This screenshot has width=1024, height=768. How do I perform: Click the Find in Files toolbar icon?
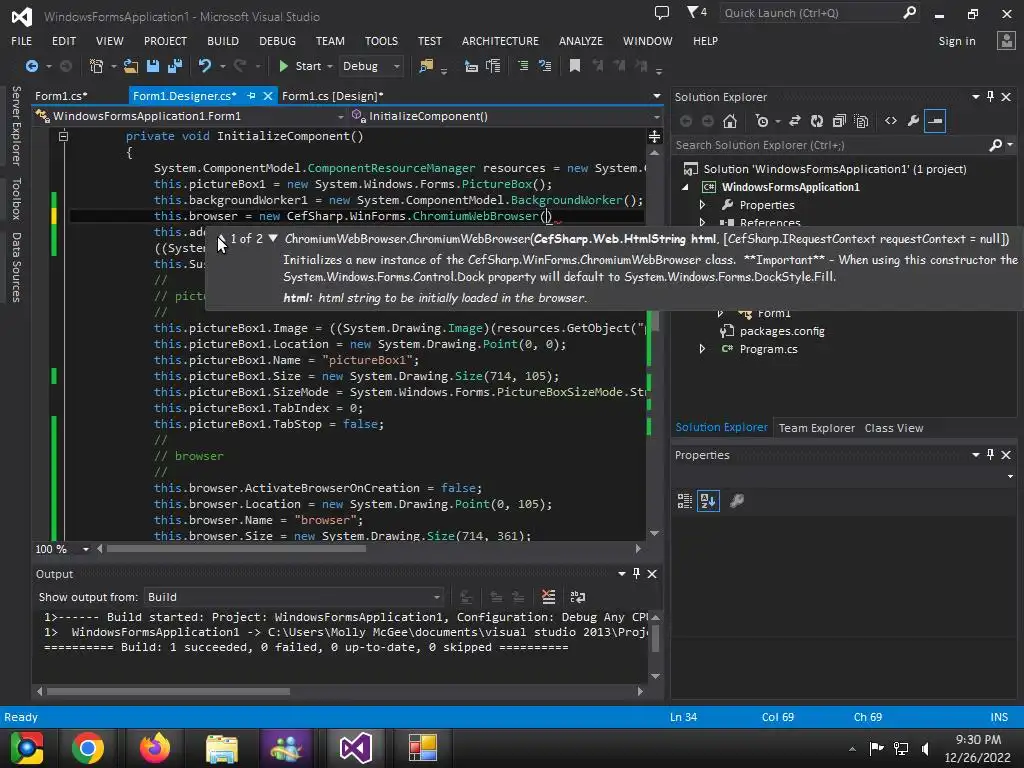click(x=426, y=66)
